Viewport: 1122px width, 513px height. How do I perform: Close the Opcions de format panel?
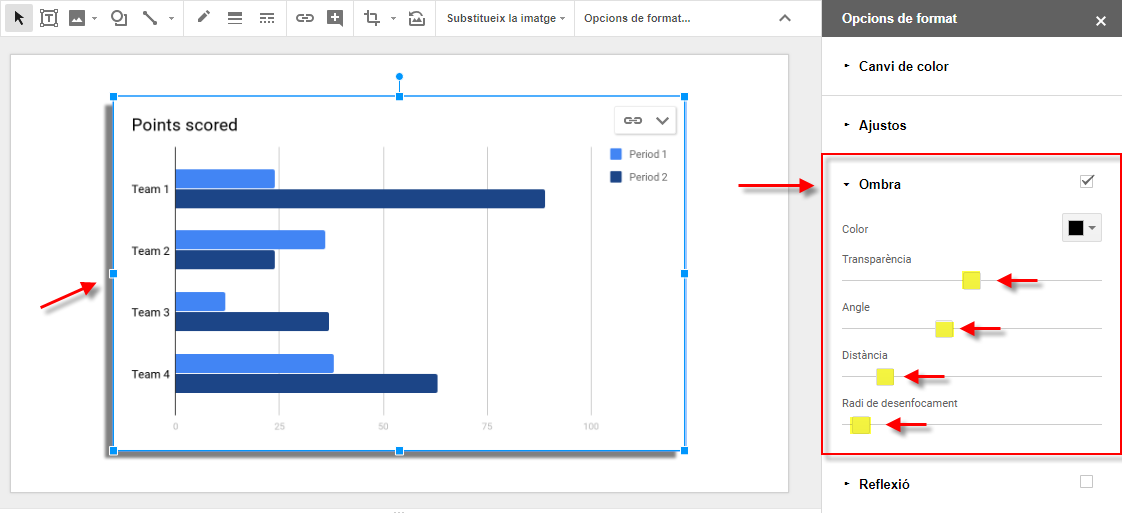[x=1101, y=21]
